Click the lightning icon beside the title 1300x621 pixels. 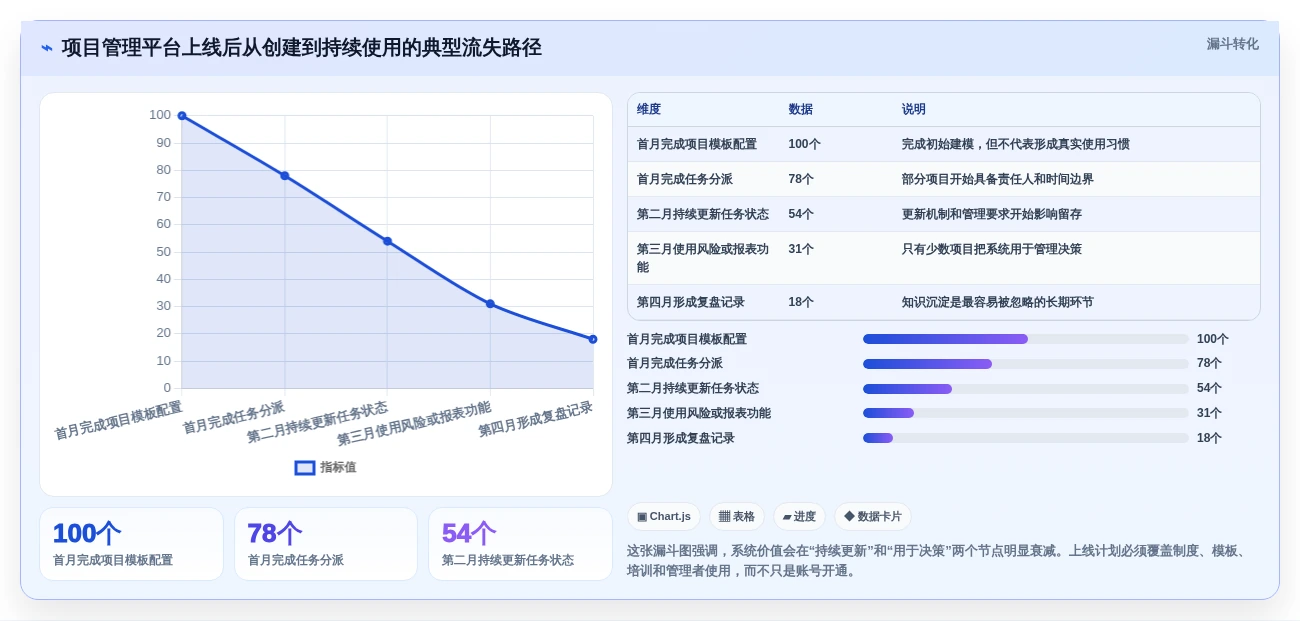47,47
